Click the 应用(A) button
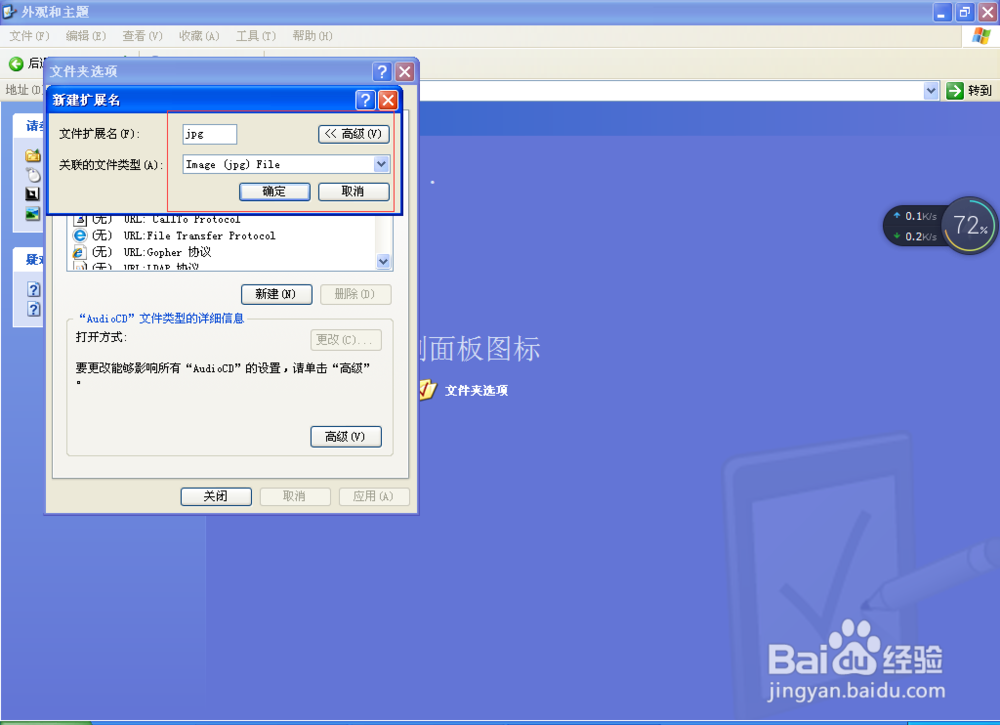The width and height of the screenshot is (1000, 725). pyautogui.click(x=374, y=496)
